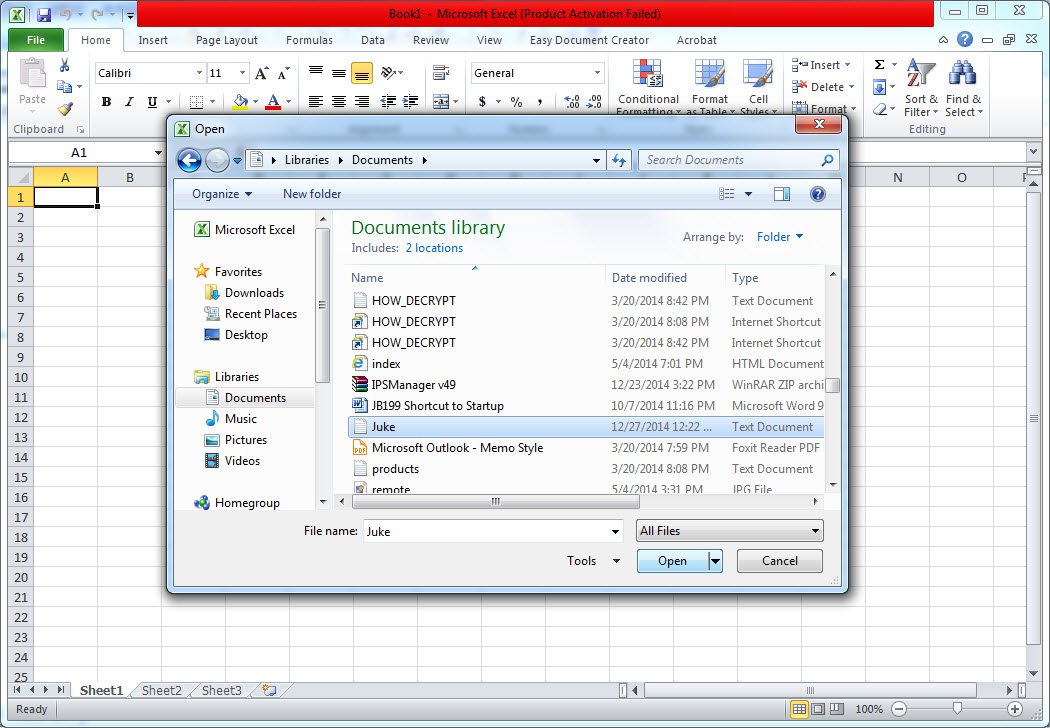Click the zoom slider in status bar

click(x=957, y=709)
